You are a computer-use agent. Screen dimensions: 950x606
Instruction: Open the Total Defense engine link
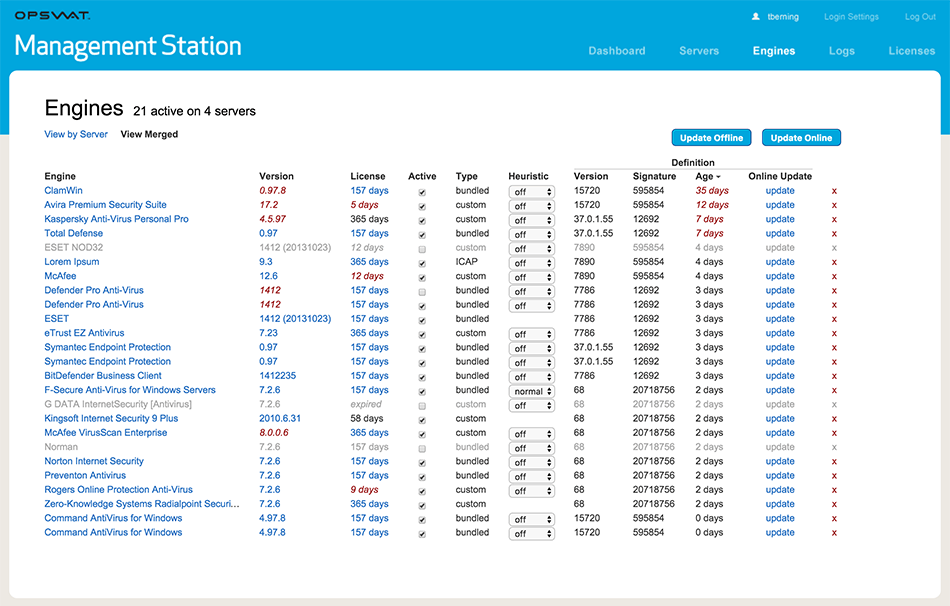(x=73, y=233)
